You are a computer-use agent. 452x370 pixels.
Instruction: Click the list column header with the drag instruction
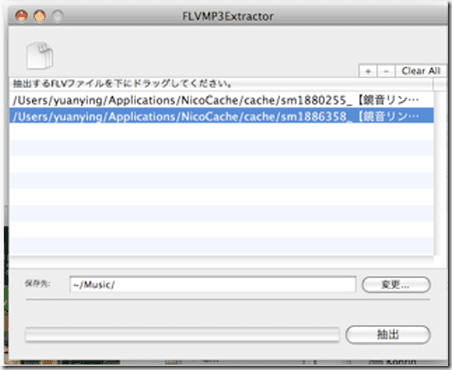pyautogui.click(x=222, y=84)
